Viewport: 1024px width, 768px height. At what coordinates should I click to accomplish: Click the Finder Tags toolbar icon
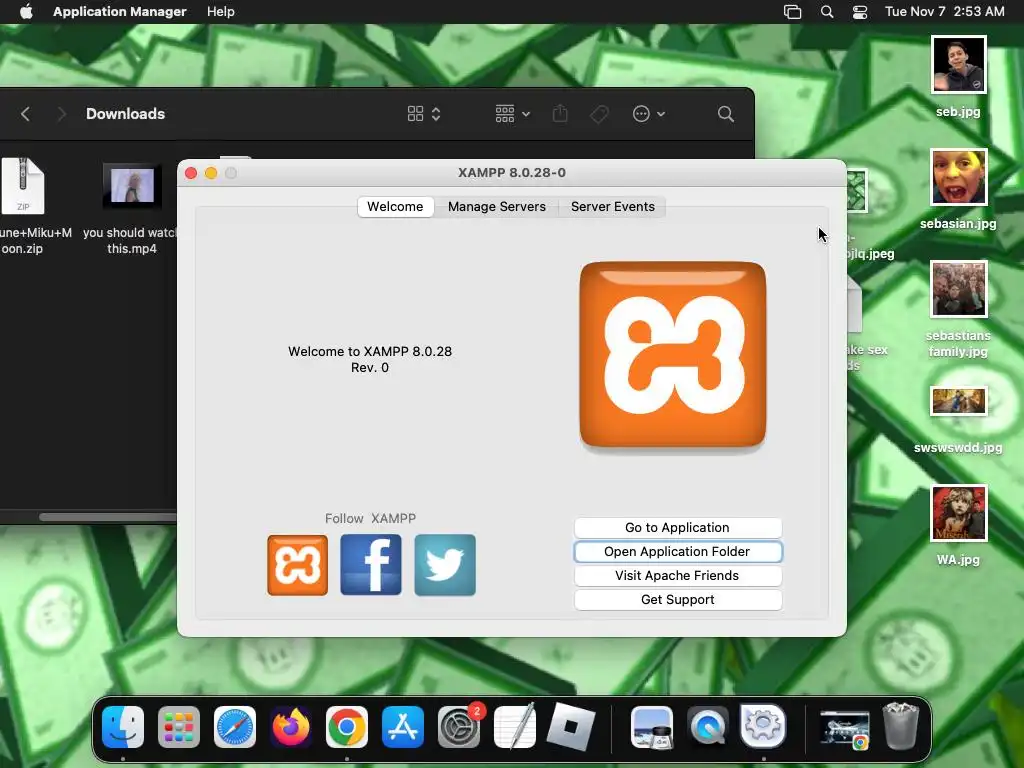[x=600, y=114]
